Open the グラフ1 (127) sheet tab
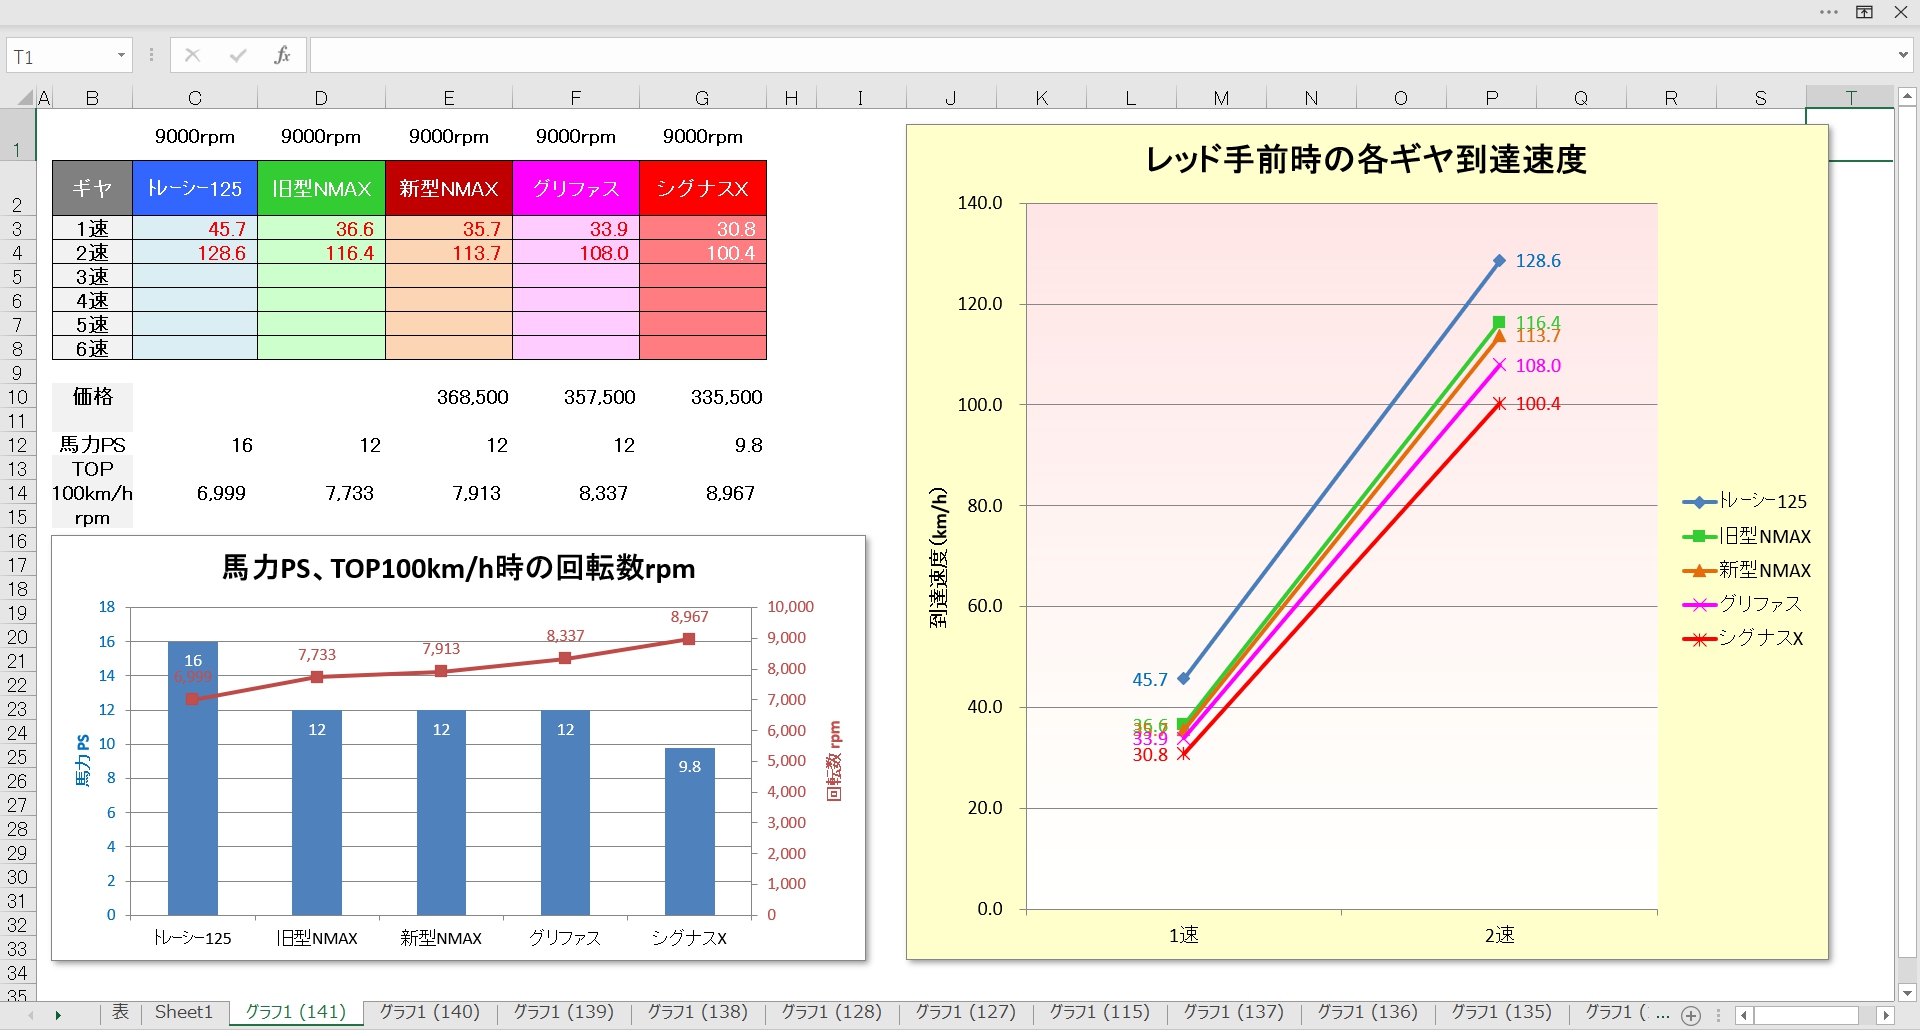 966,1012
